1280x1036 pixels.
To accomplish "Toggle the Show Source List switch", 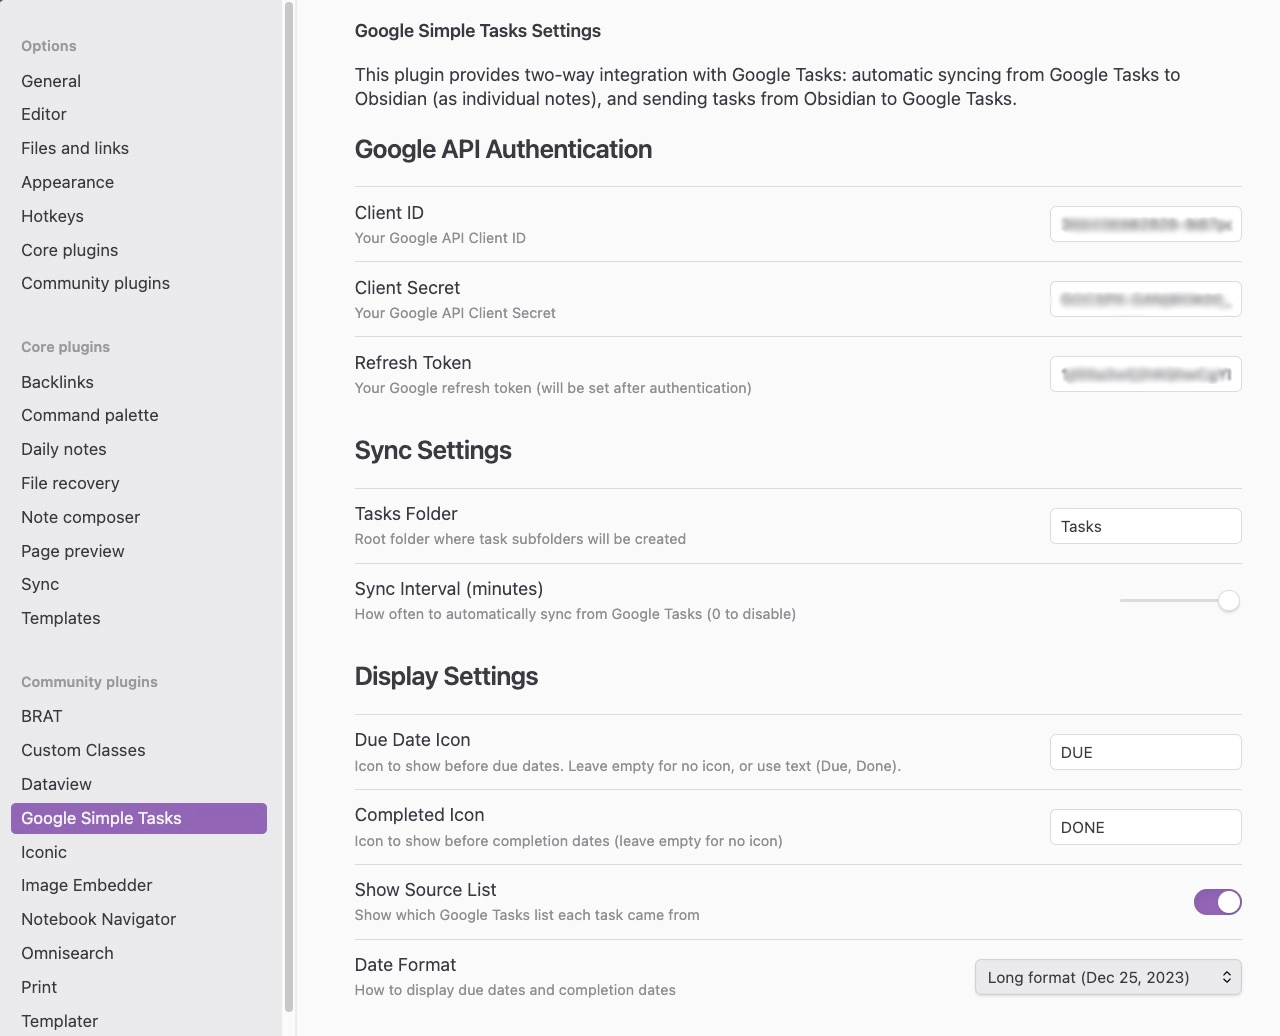I will point(1217,902).
